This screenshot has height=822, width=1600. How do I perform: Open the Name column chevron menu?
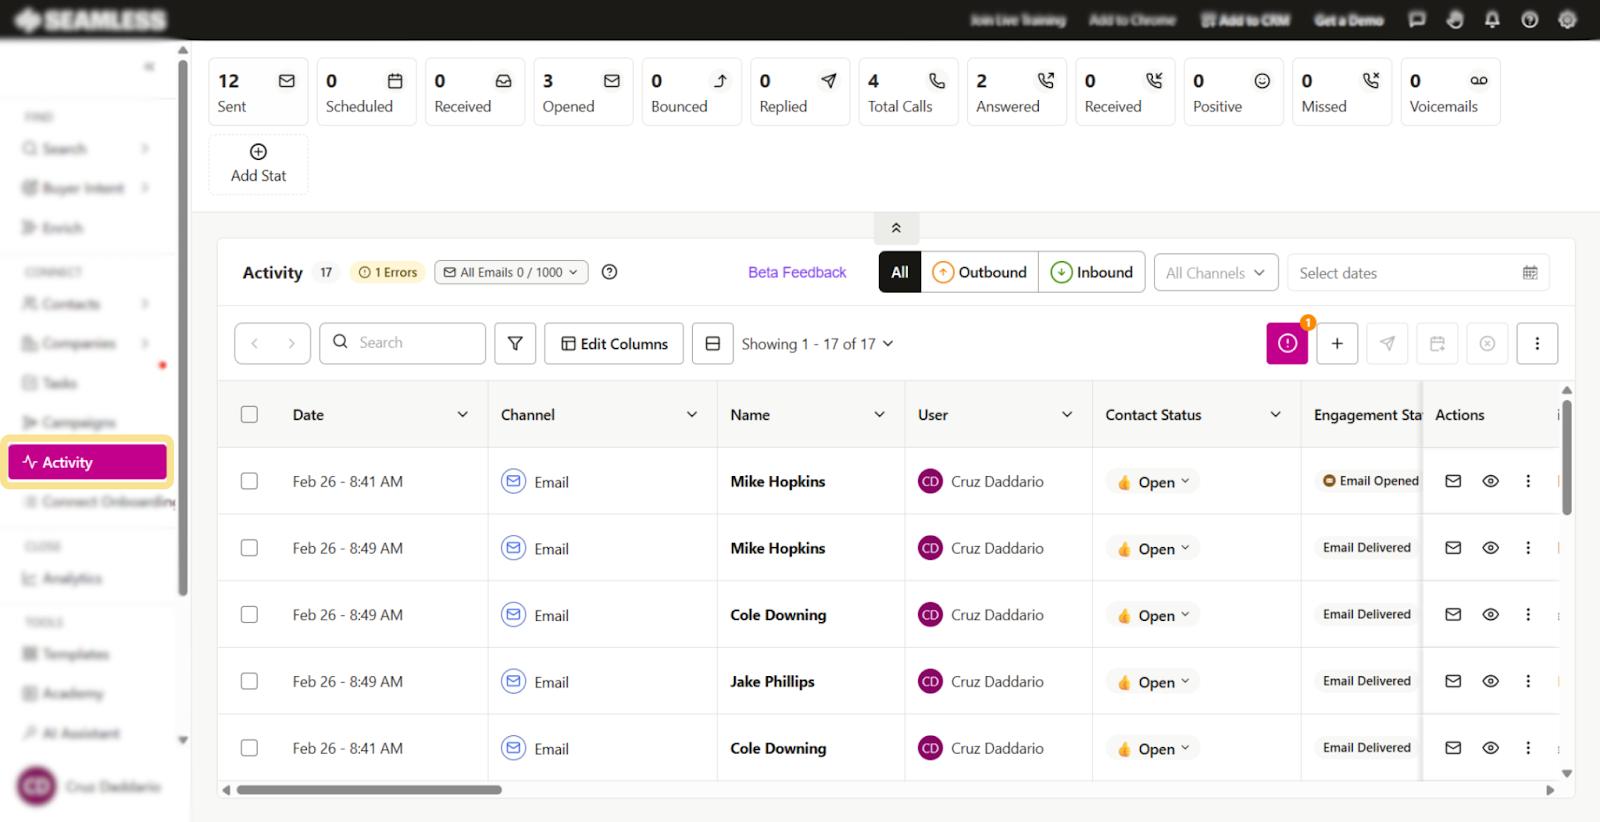(x=880, y=414)
